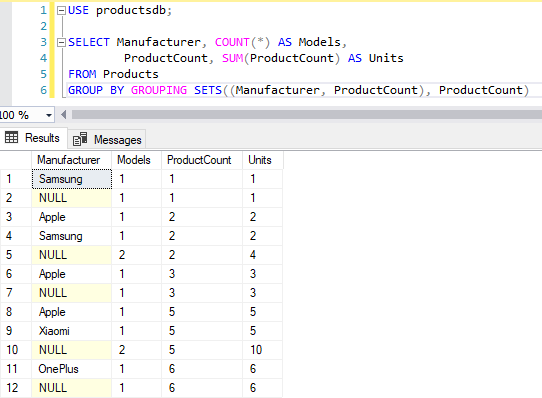The image size is (542, 398).
Task: Switch to the Results tab
Action: [33, 138]
